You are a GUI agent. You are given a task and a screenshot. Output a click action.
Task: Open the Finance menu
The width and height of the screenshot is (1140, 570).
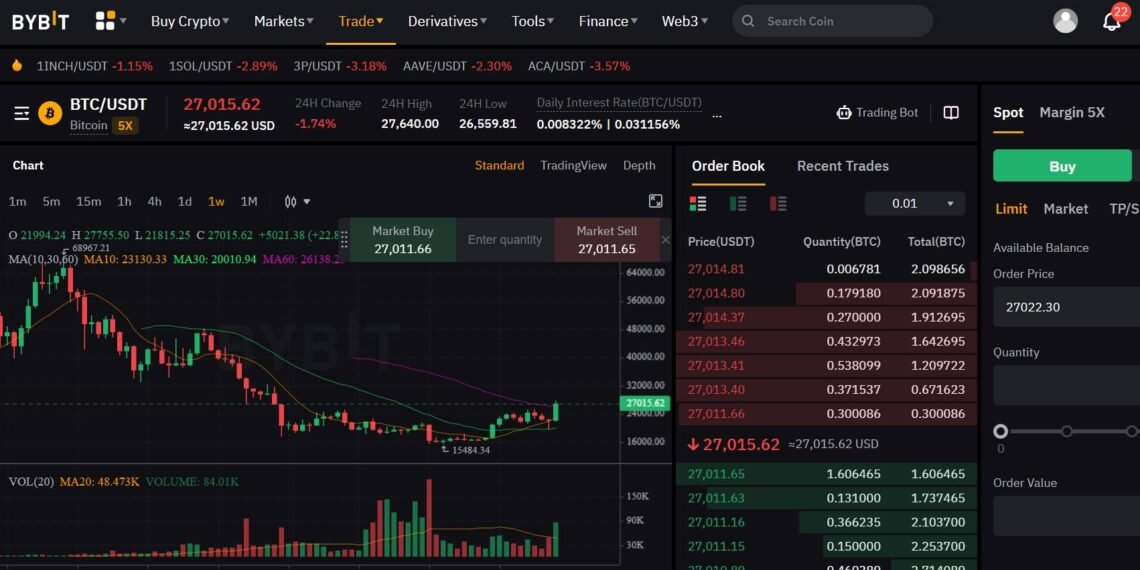click(608, 21)
